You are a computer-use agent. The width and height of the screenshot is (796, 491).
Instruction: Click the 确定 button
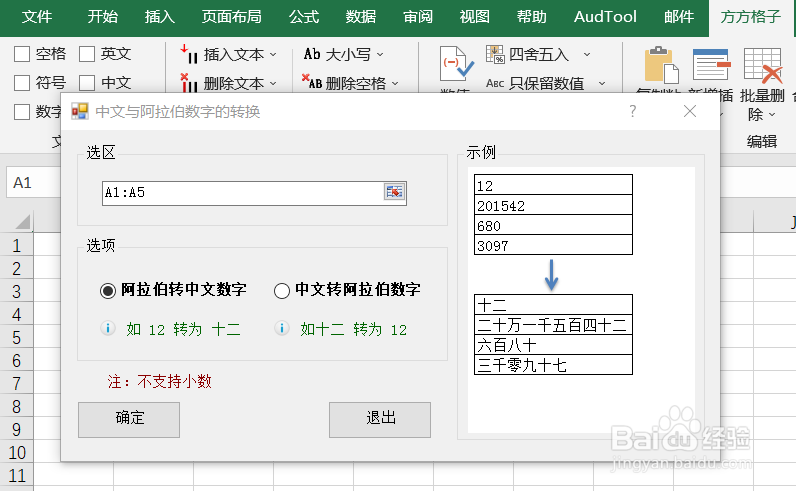[x=129, y=420]
